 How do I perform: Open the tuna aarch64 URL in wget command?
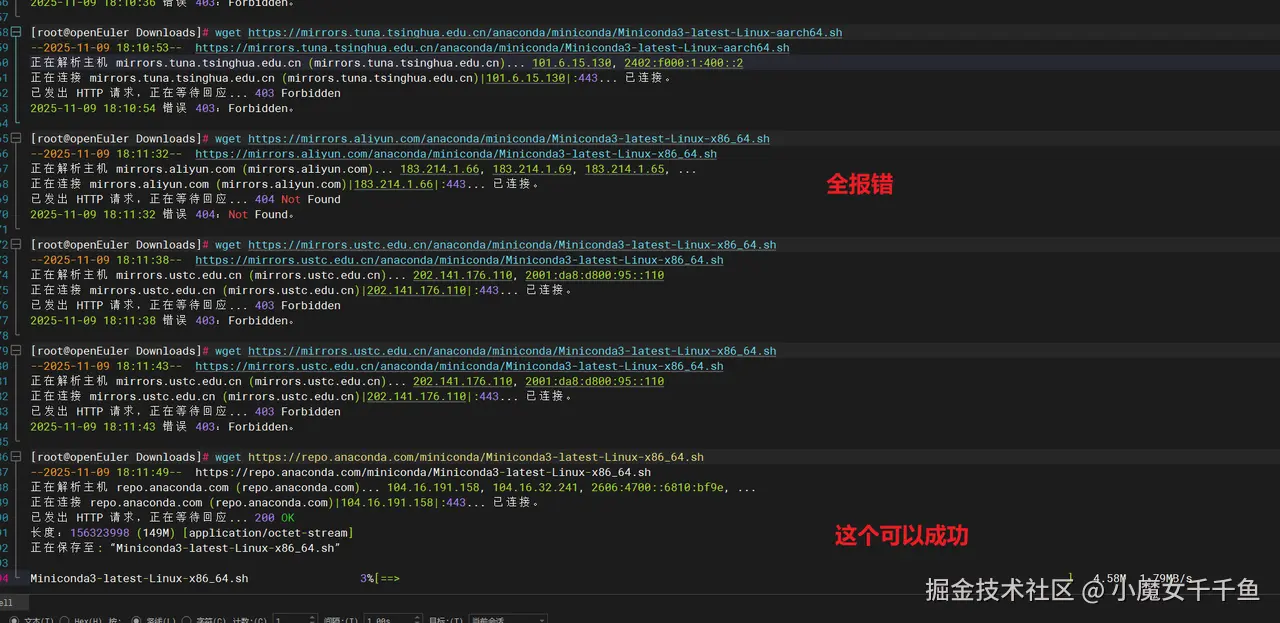pyautogui.click(x=545, y=33)
